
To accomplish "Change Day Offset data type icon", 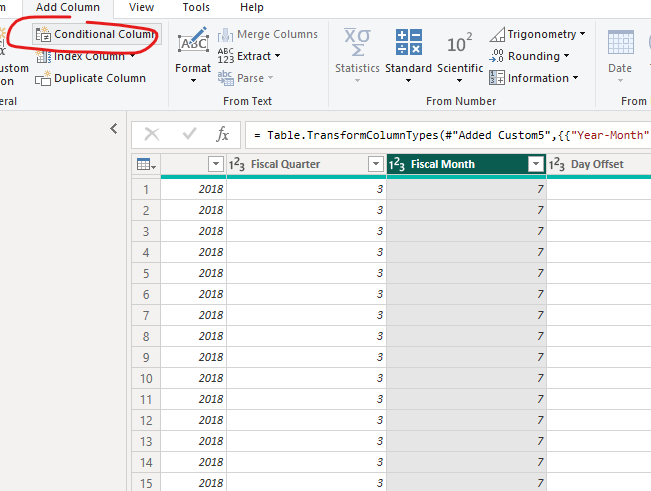I will (x=557, y=164).
